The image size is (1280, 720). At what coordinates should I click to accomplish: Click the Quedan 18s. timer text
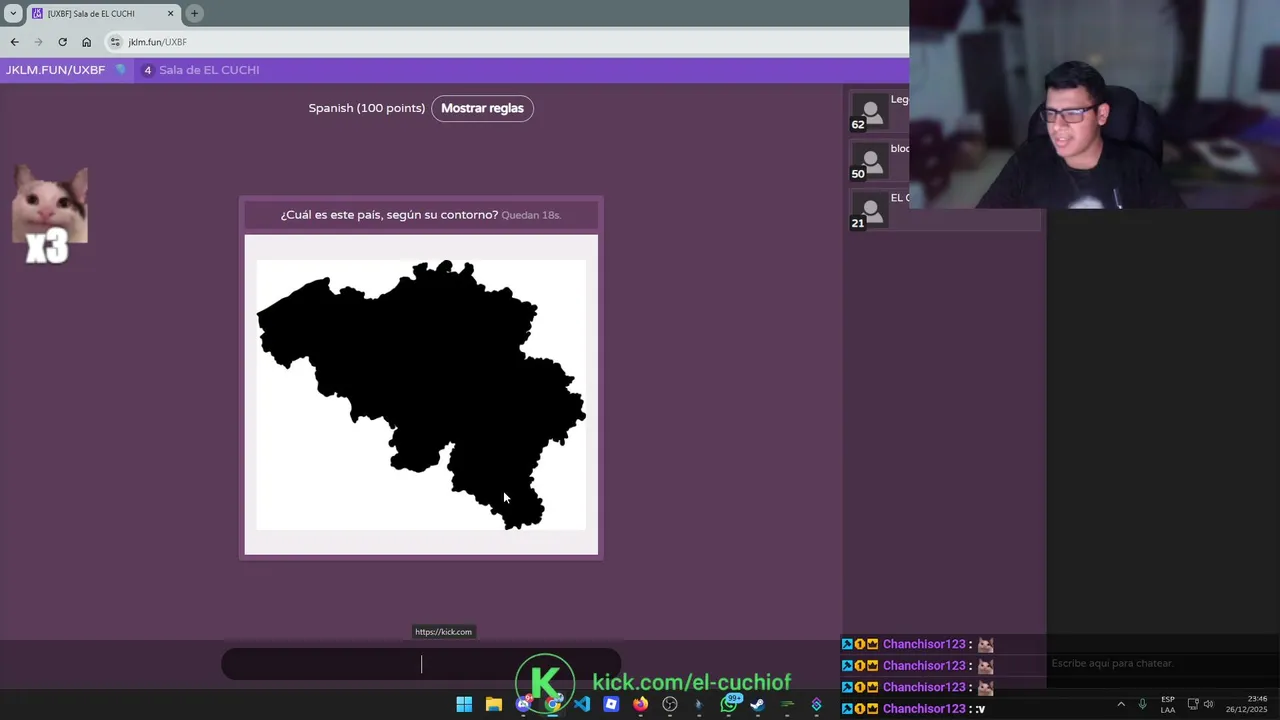531,215
